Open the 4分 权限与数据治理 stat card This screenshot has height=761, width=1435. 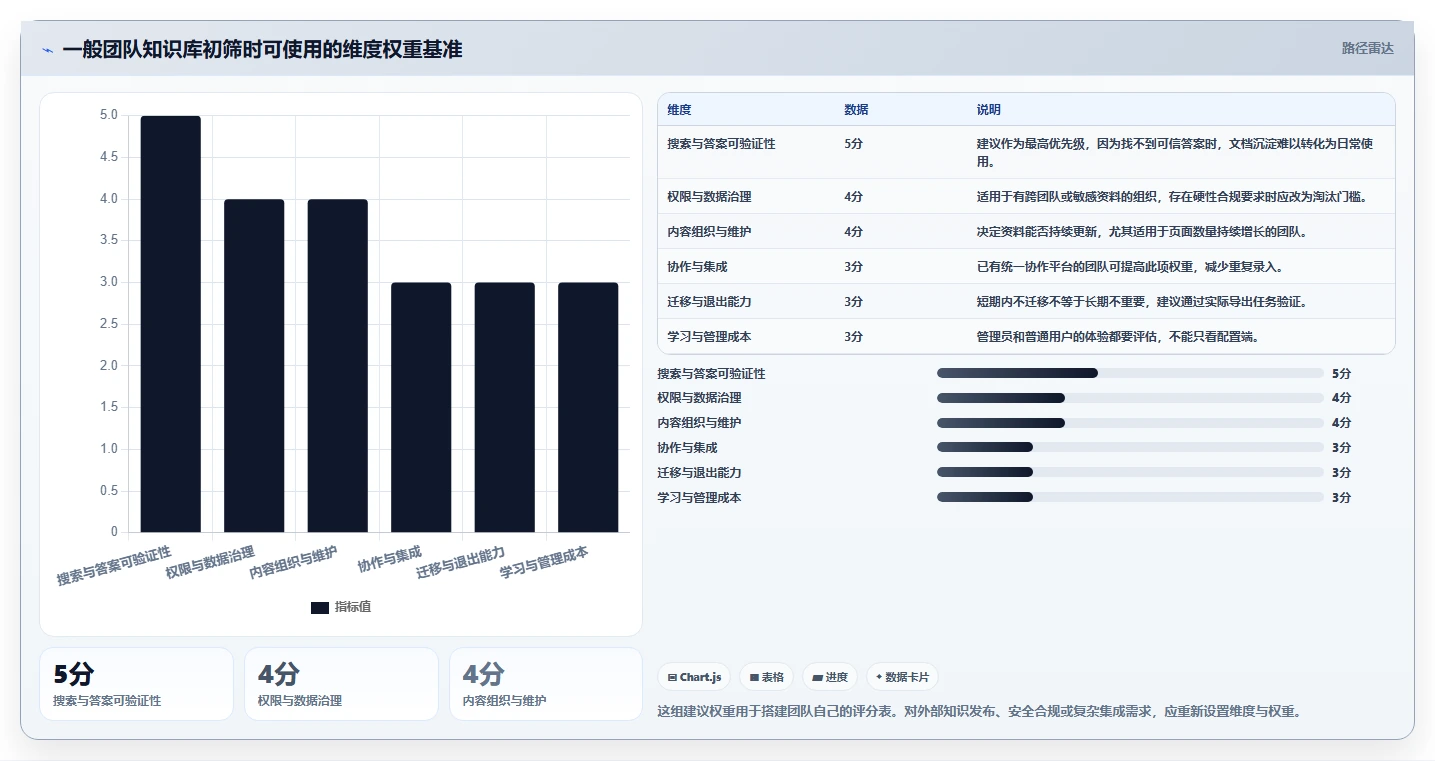point(341,684)
